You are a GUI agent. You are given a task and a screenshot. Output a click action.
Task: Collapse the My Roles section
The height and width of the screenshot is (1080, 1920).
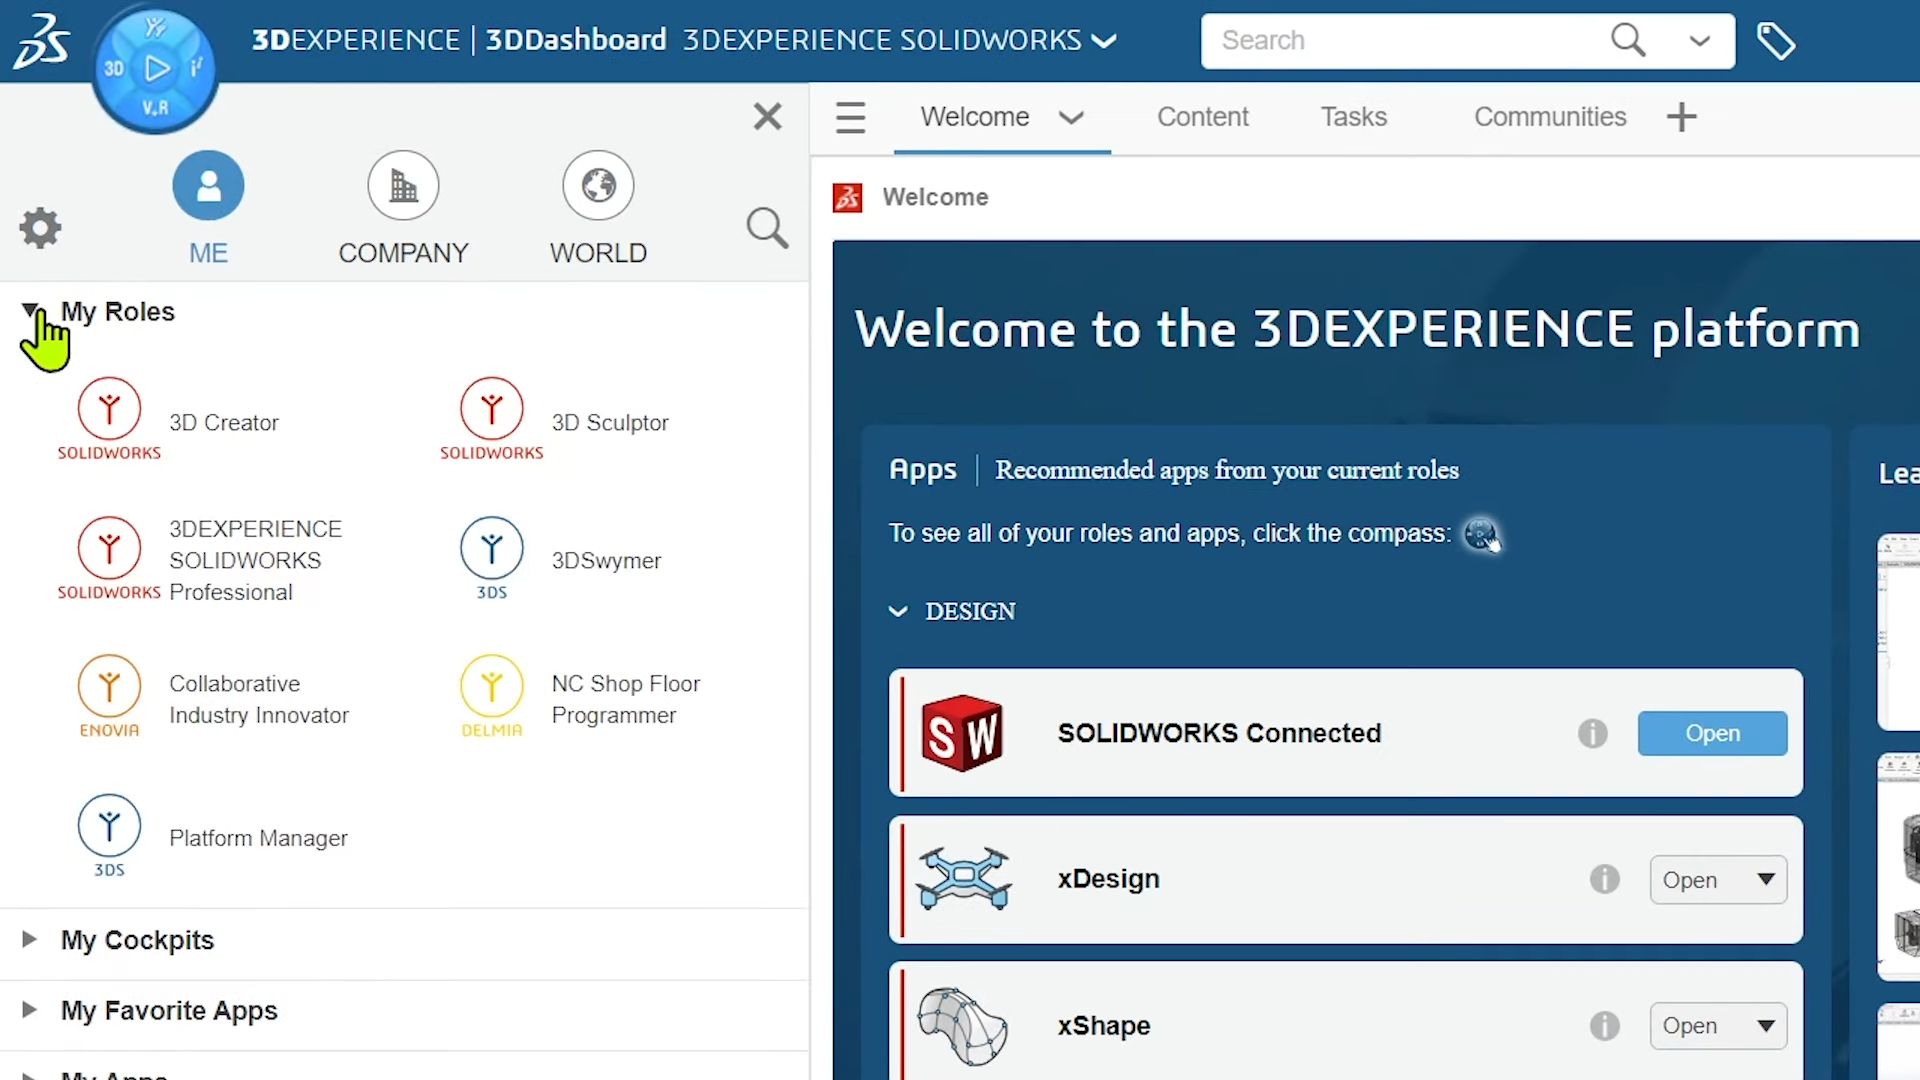[30, 311]
